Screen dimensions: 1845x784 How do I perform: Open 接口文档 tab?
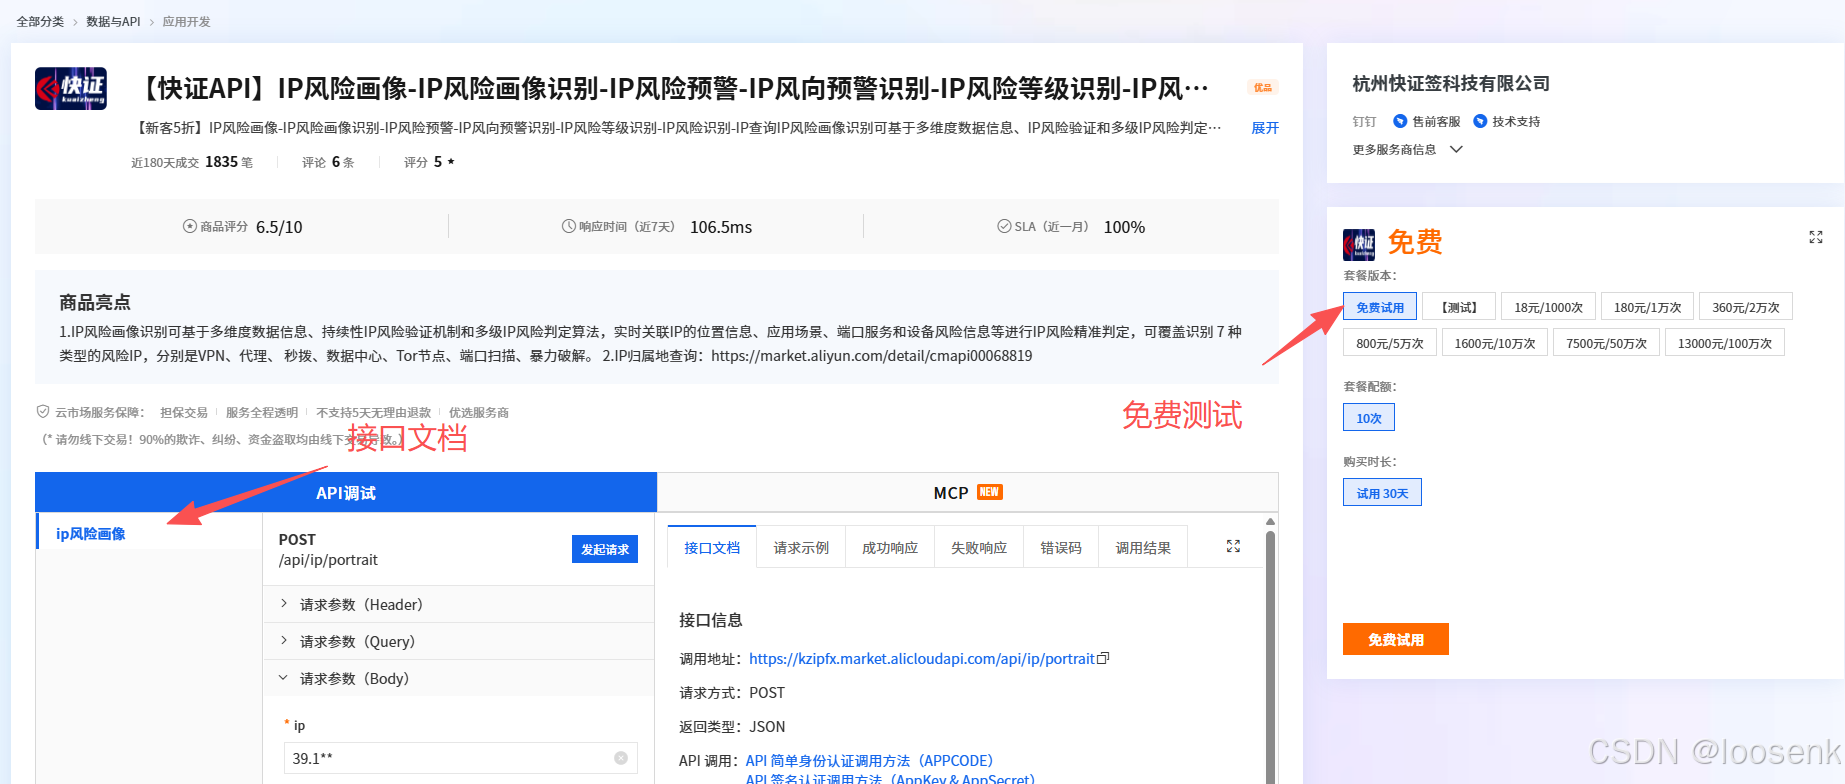pos(712,547)
